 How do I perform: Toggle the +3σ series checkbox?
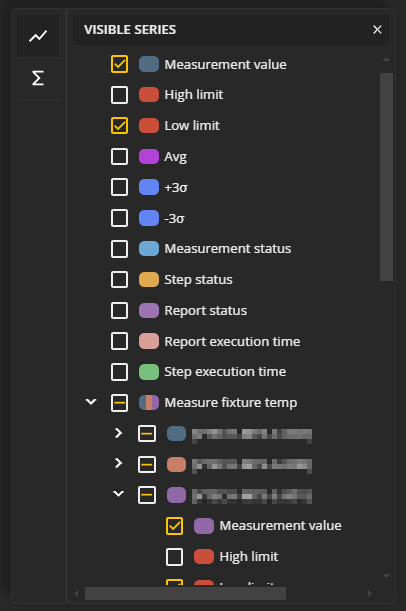coord(119,187)
